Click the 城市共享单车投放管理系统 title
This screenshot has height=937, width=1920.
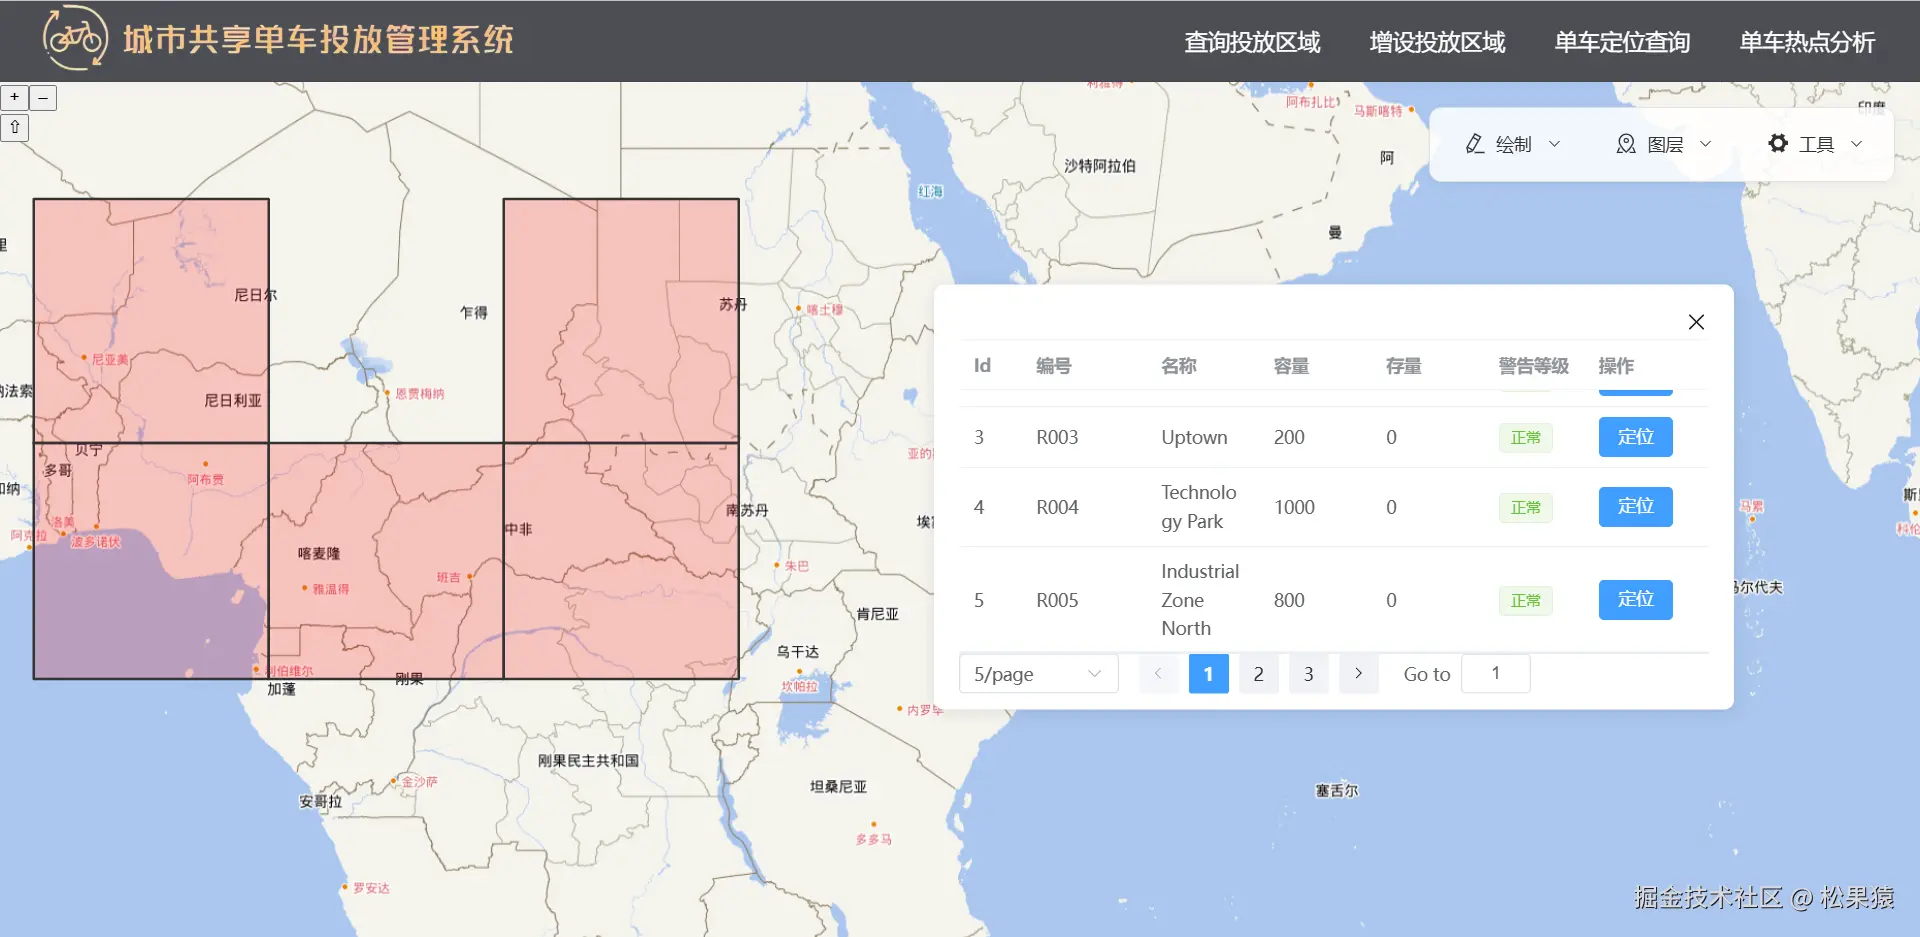pos(318,40)
